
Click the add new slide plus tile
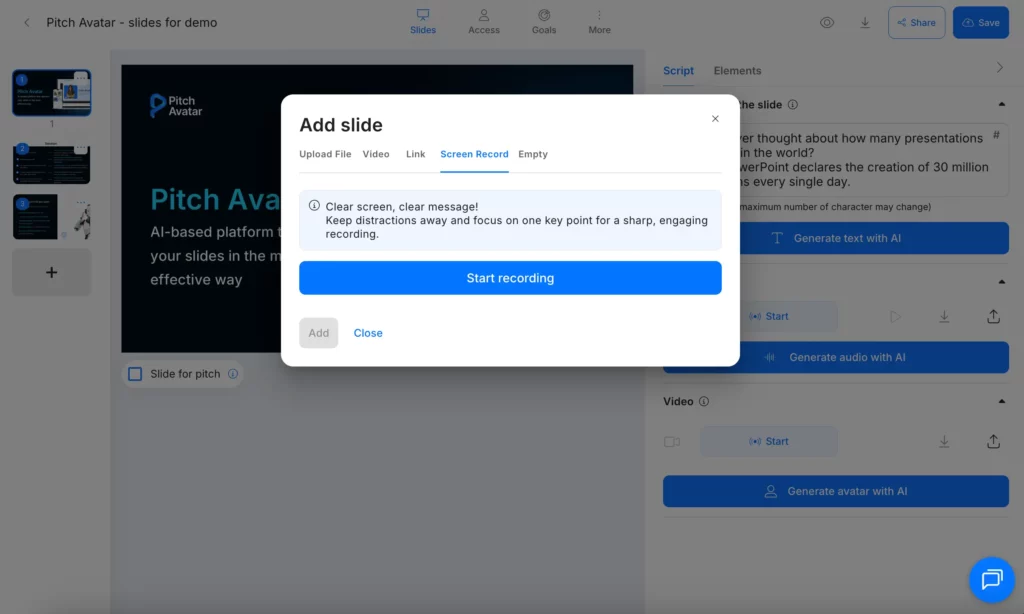click(52, 272)
